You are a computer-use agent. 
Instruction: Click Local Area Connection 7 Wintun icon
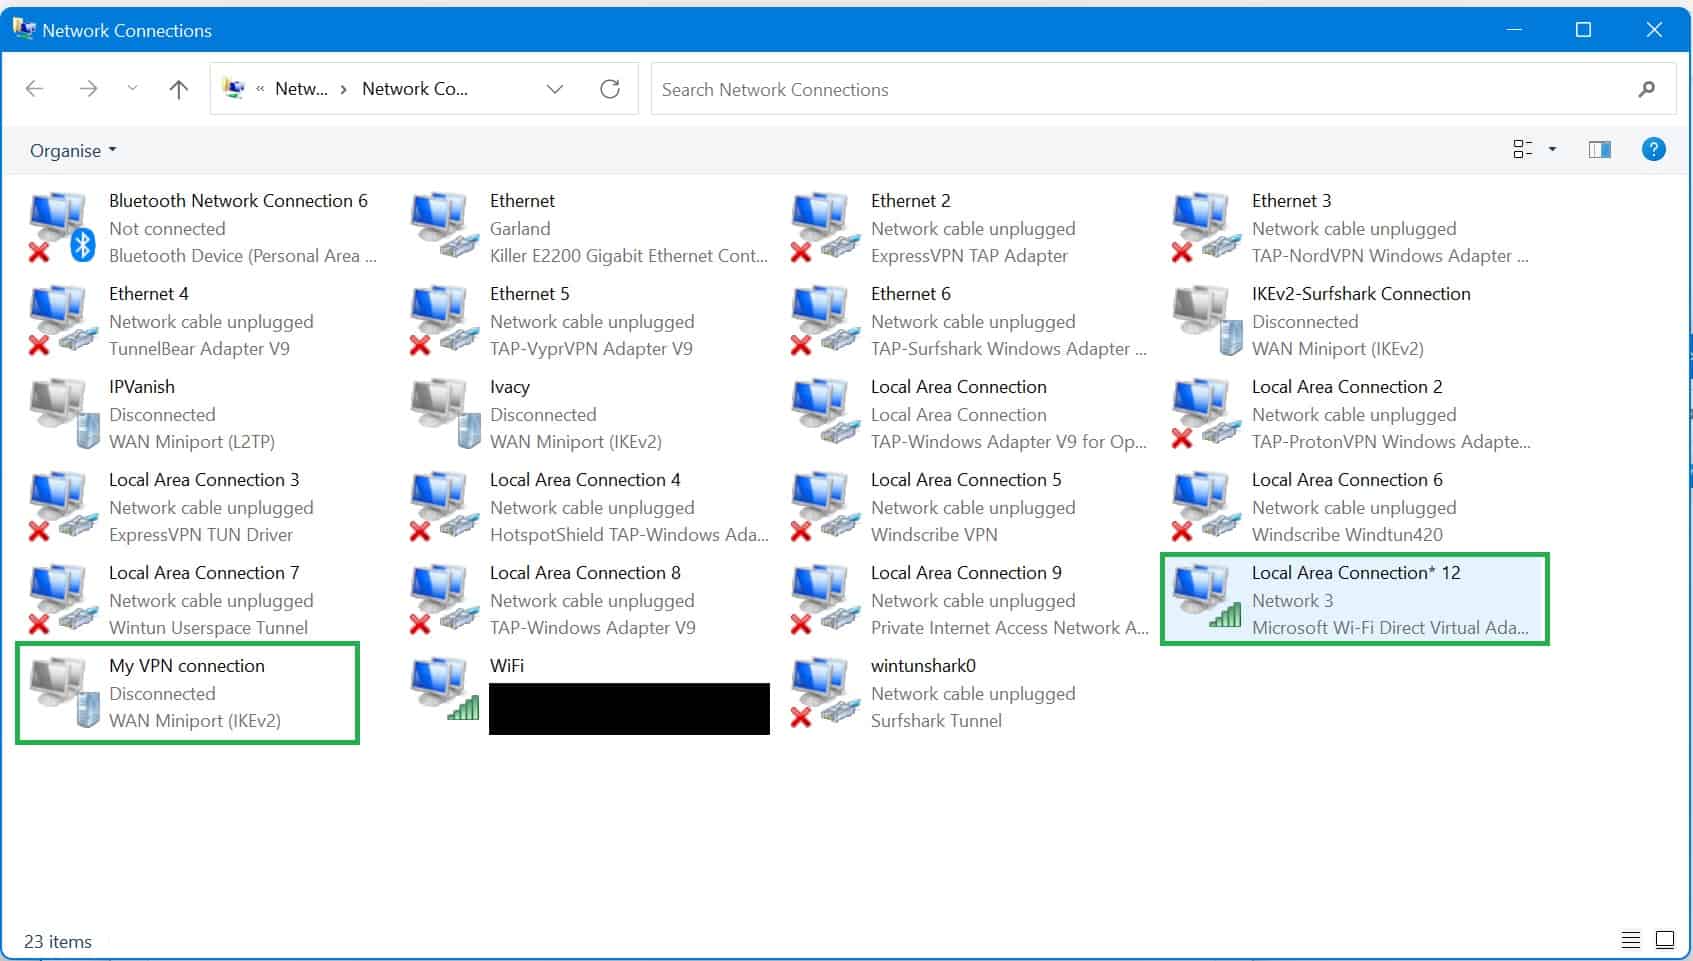tap(64, 599)
